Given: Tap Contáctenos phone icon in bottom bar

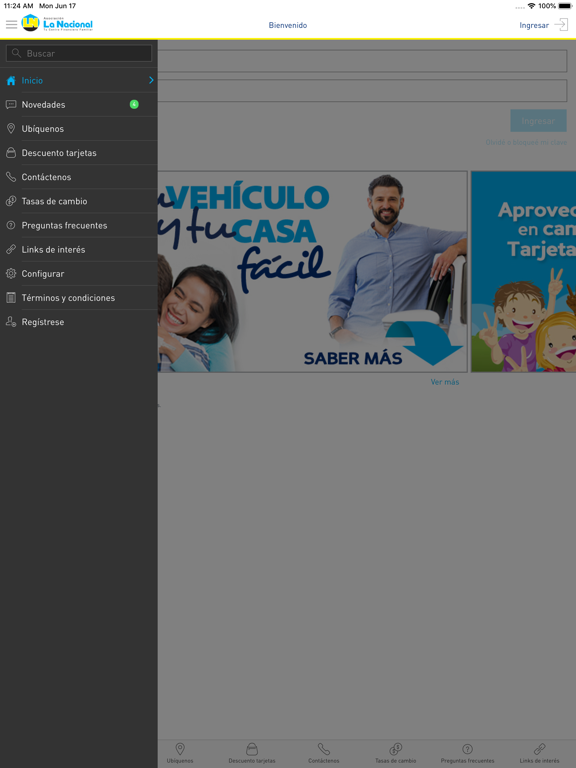Looking at the screenshot, I should click(324, 749).
